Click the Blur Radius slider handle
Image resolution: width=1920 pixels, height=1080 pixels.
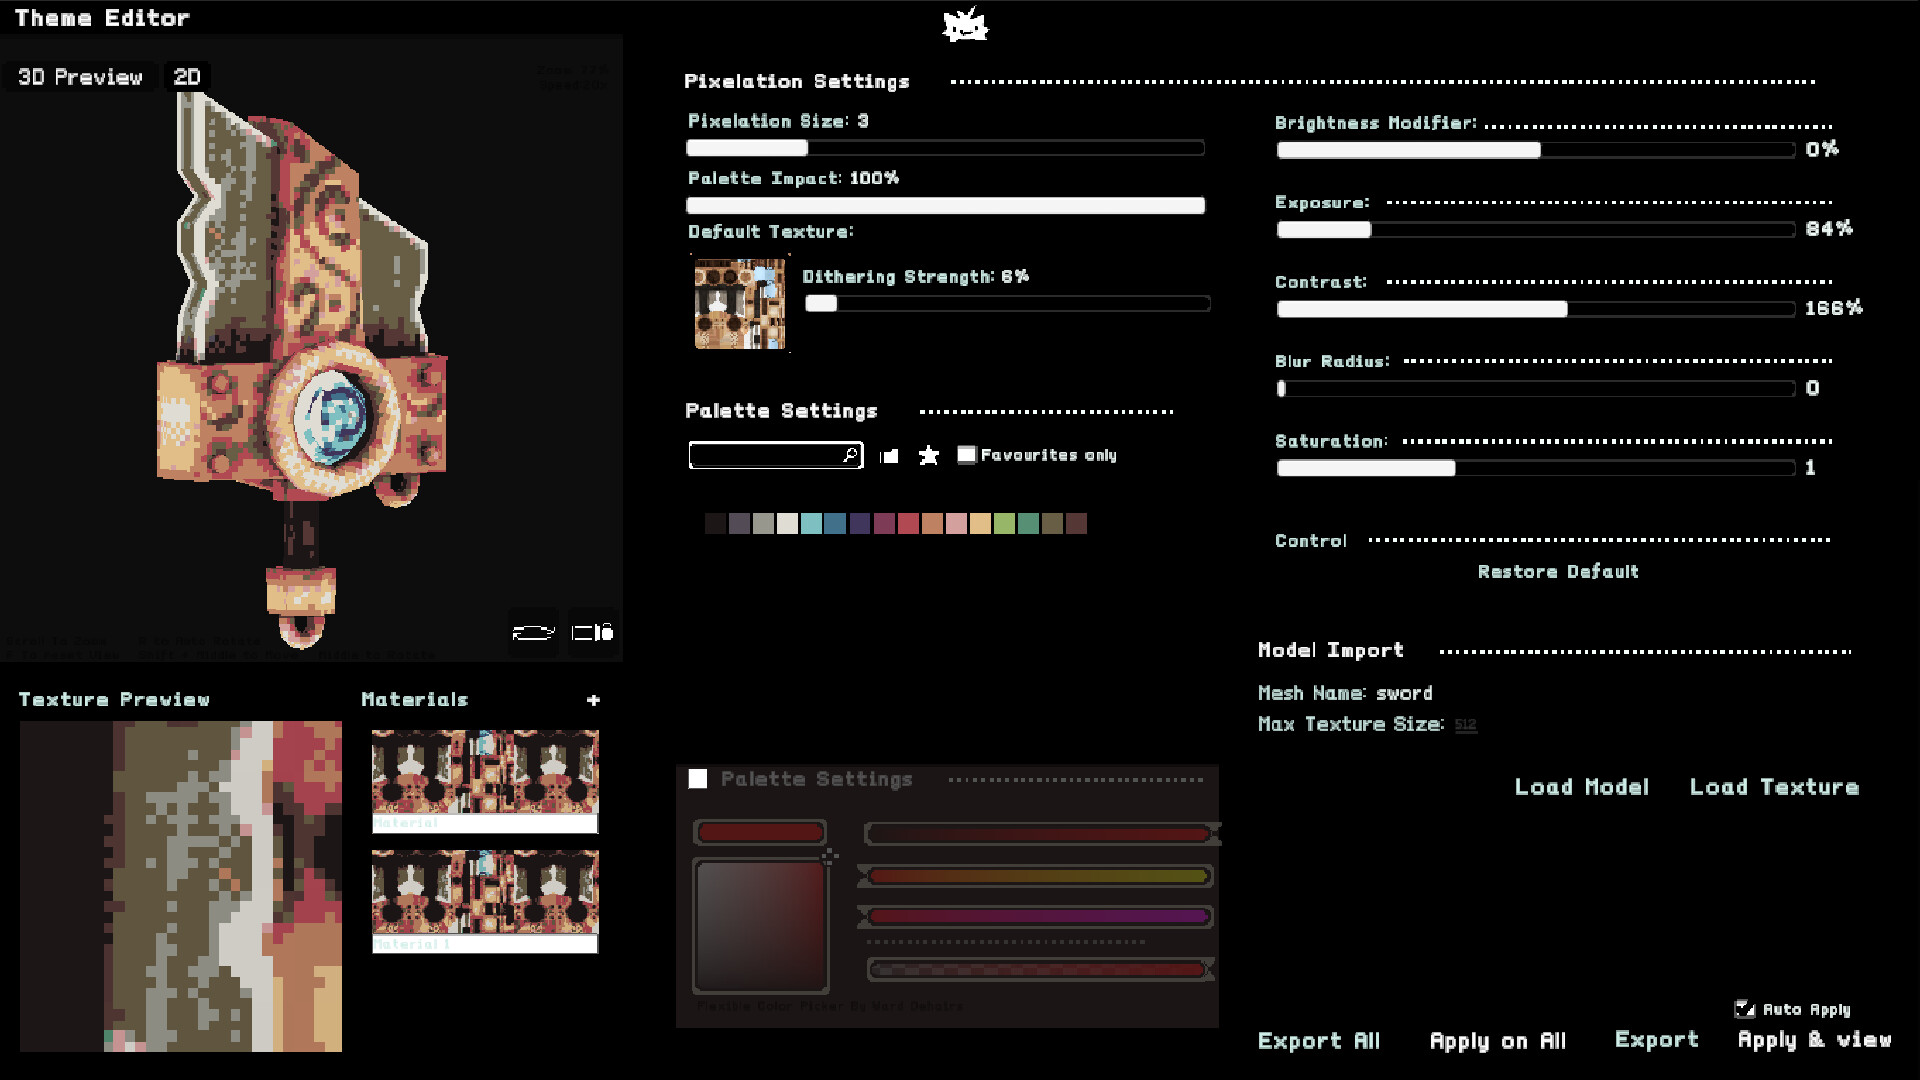pyautogui.click(x=1282, y=388)
